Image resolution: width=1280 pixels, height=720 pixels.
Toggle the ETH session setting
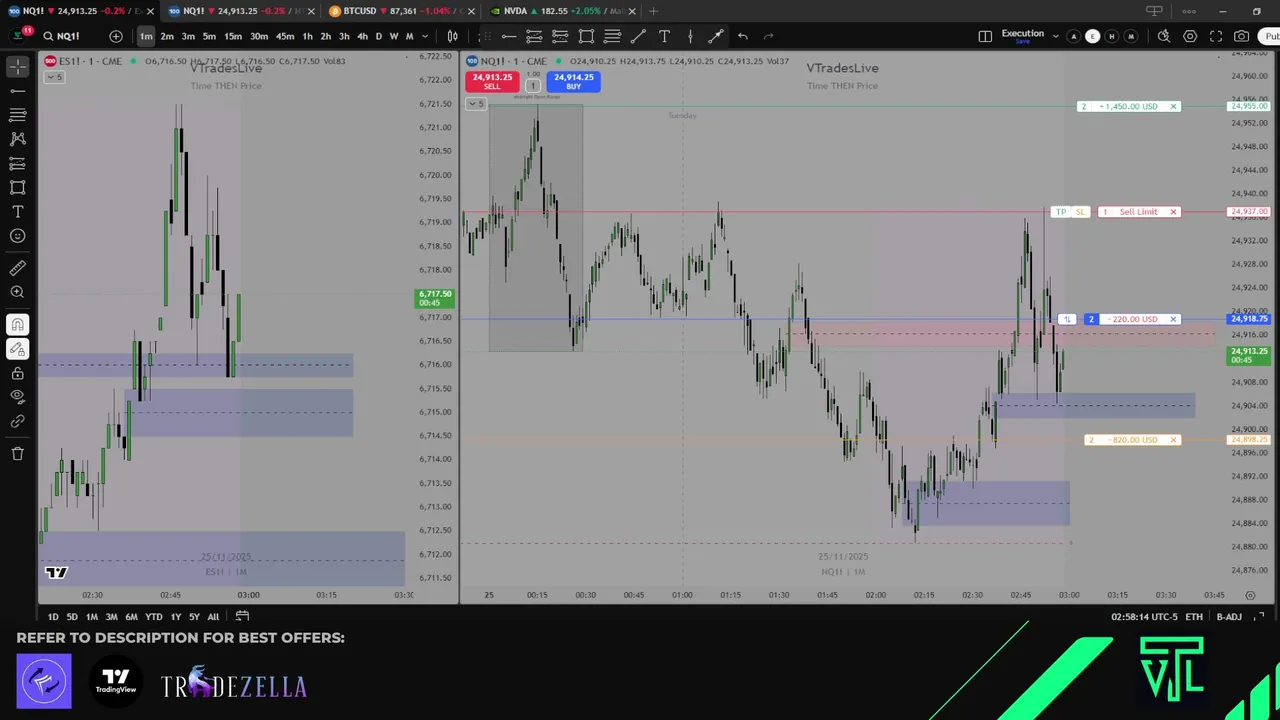tap(1194, 617)
